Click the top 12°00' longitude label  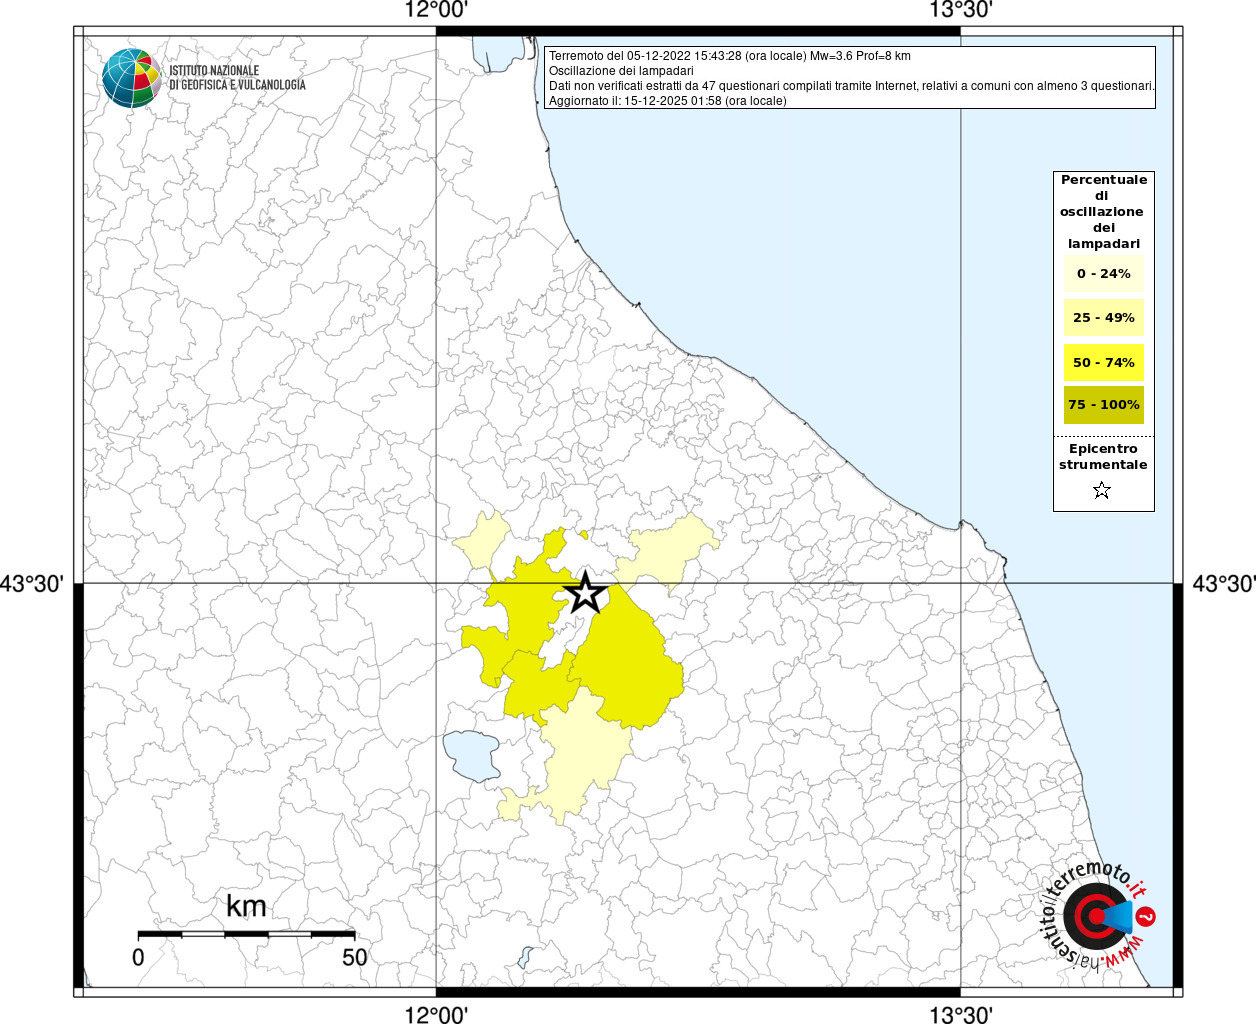coord(436,11)
